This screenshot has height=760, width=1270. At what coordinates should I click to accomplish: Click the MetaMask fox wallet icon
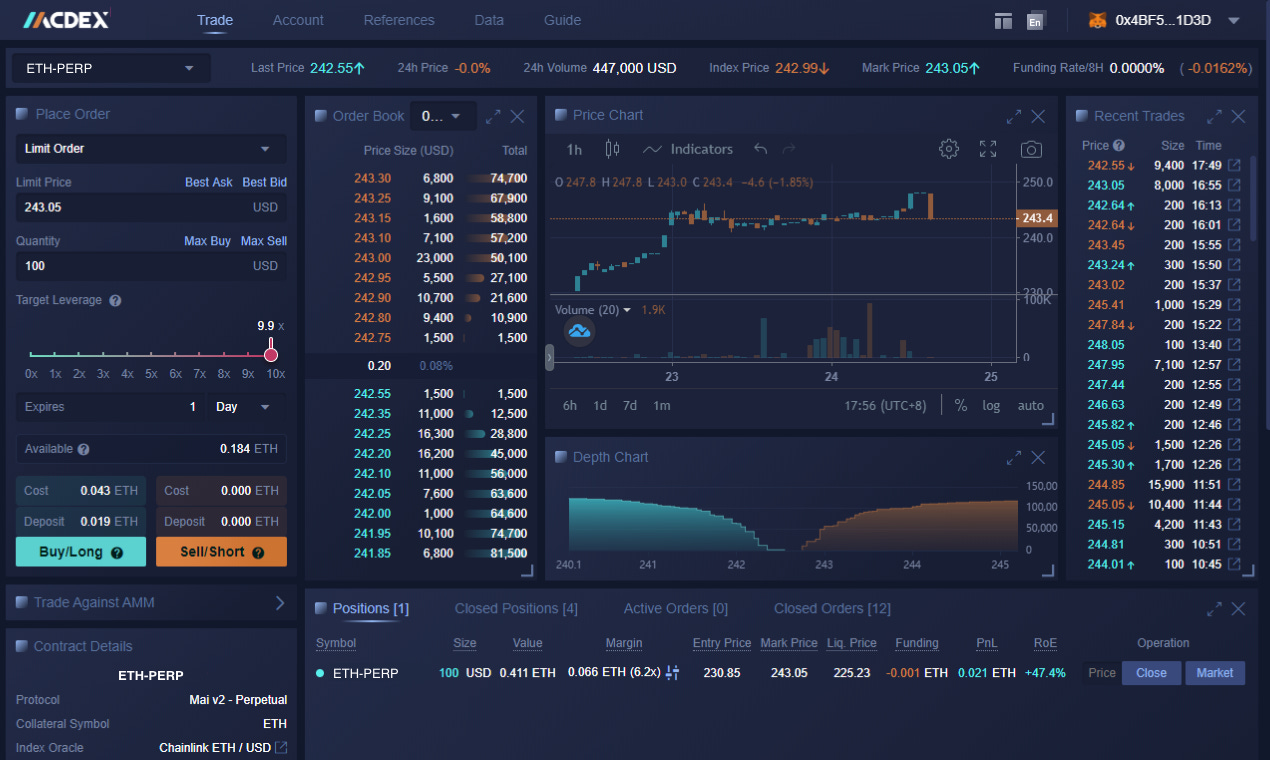click(x=1097, y=20)
